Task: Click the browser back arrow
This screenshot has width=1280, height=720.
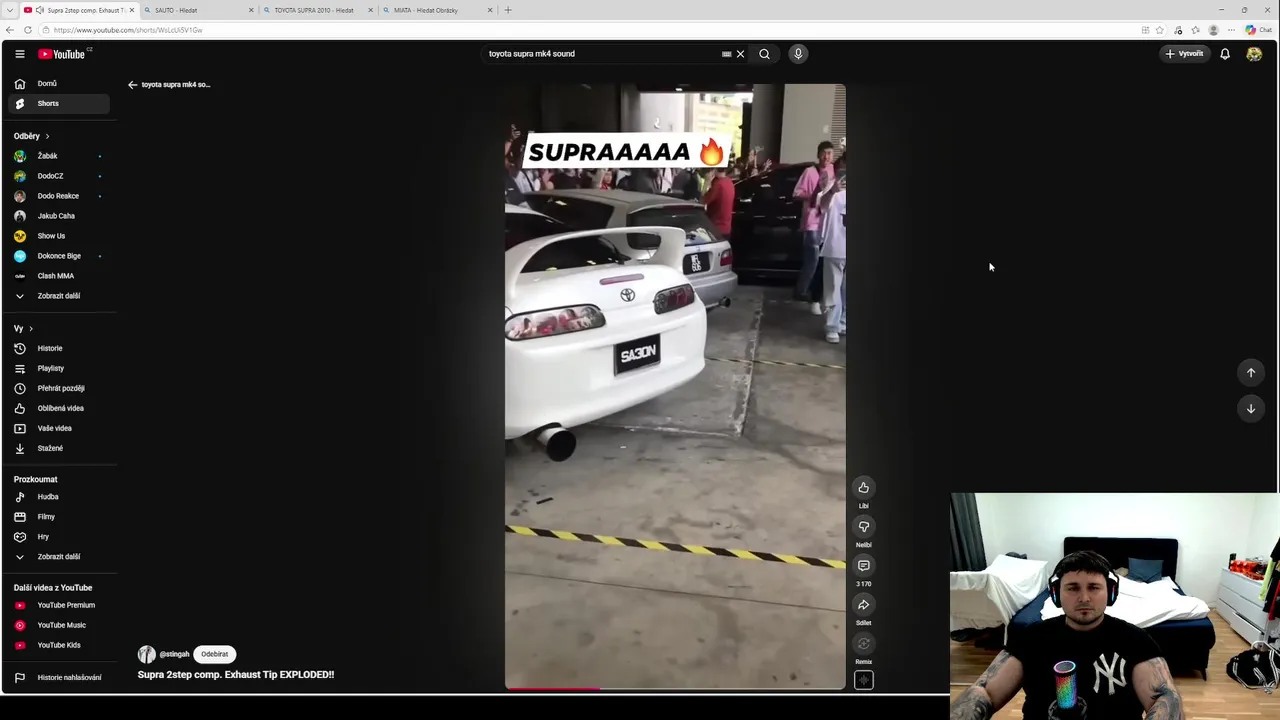Action: click(10, 30)
